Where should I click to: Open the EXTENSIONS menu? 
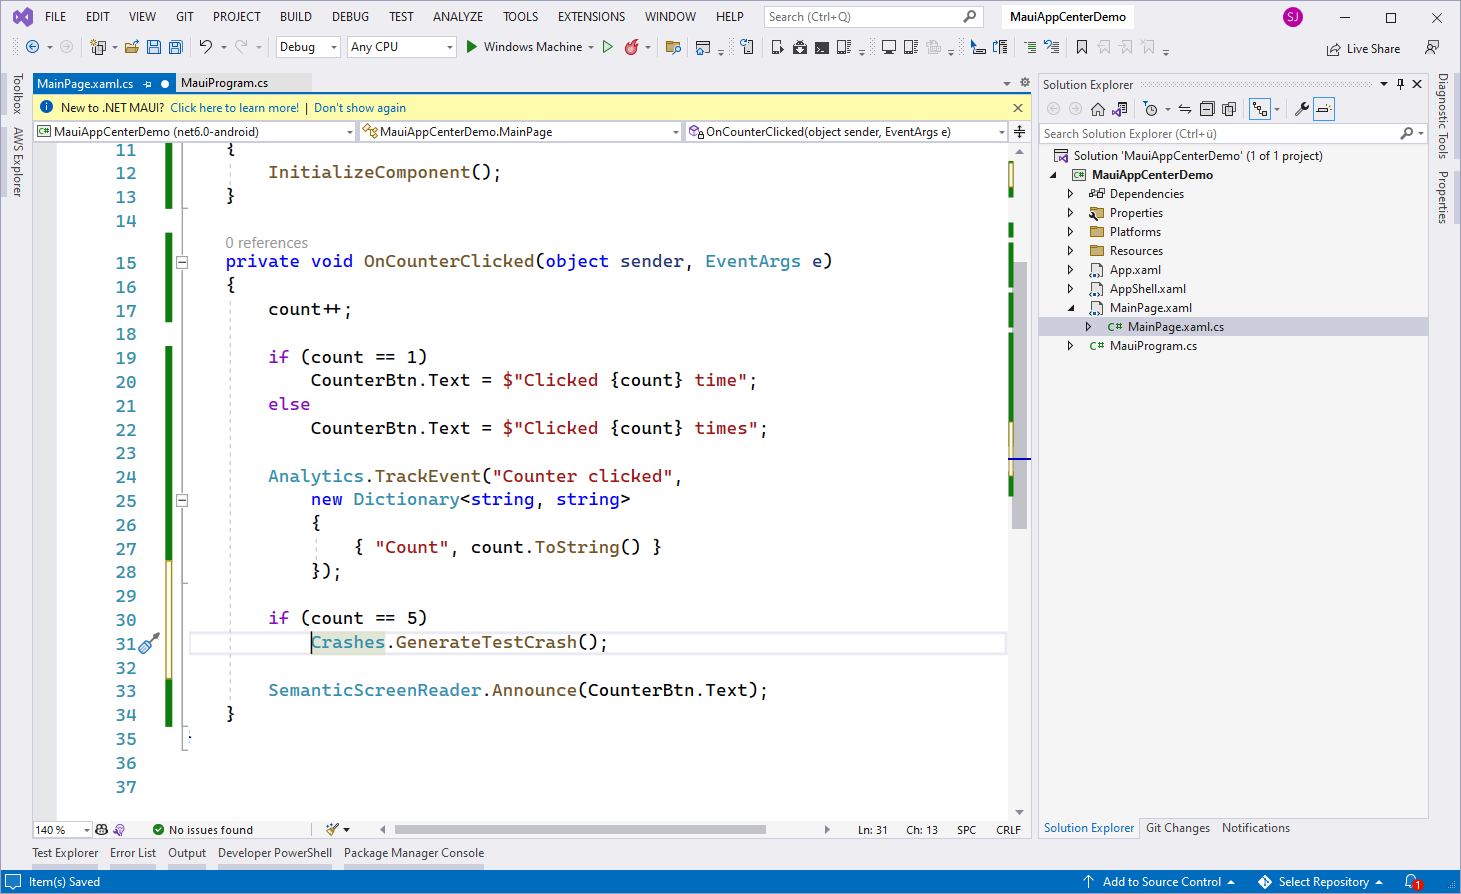591,17
